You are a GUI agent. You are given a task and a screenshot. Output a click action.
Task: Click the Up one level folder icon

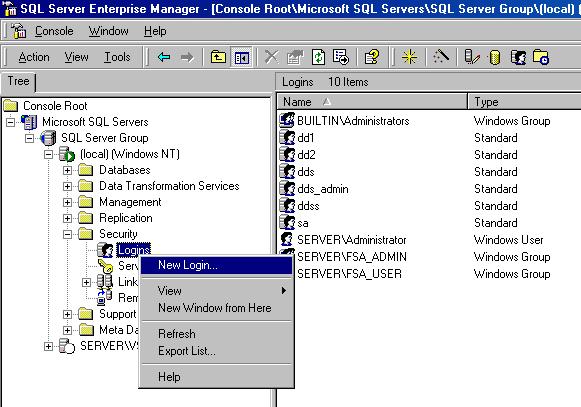(x=218, y=57)
